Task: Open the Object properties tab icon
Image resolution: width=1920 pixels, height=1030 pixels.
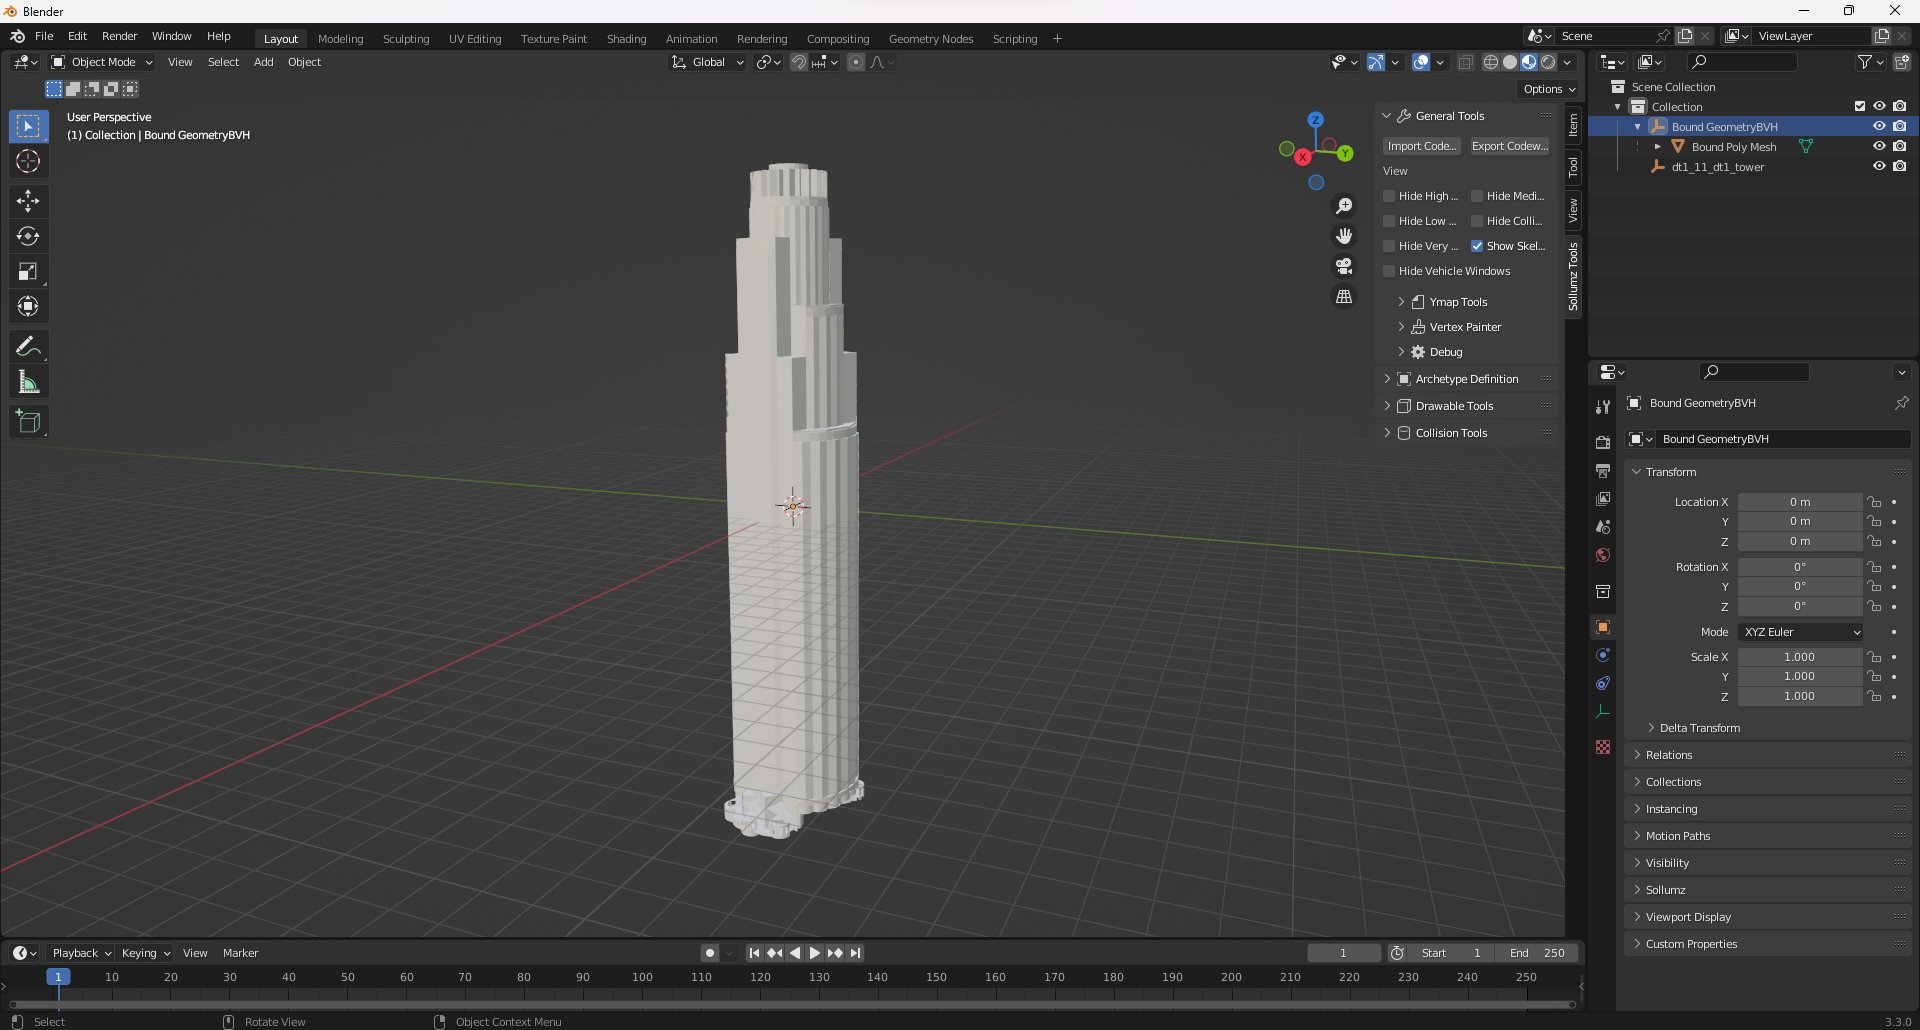Action: [1603, 627]
